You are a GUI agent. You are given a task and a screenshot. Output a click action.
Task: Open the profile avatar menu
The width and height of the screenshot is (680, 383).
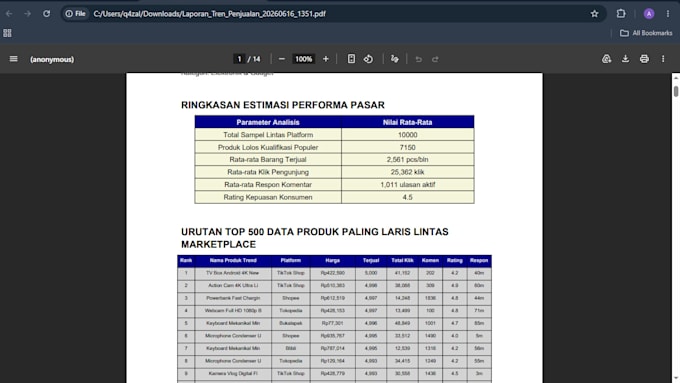click(x=649, y=14)
